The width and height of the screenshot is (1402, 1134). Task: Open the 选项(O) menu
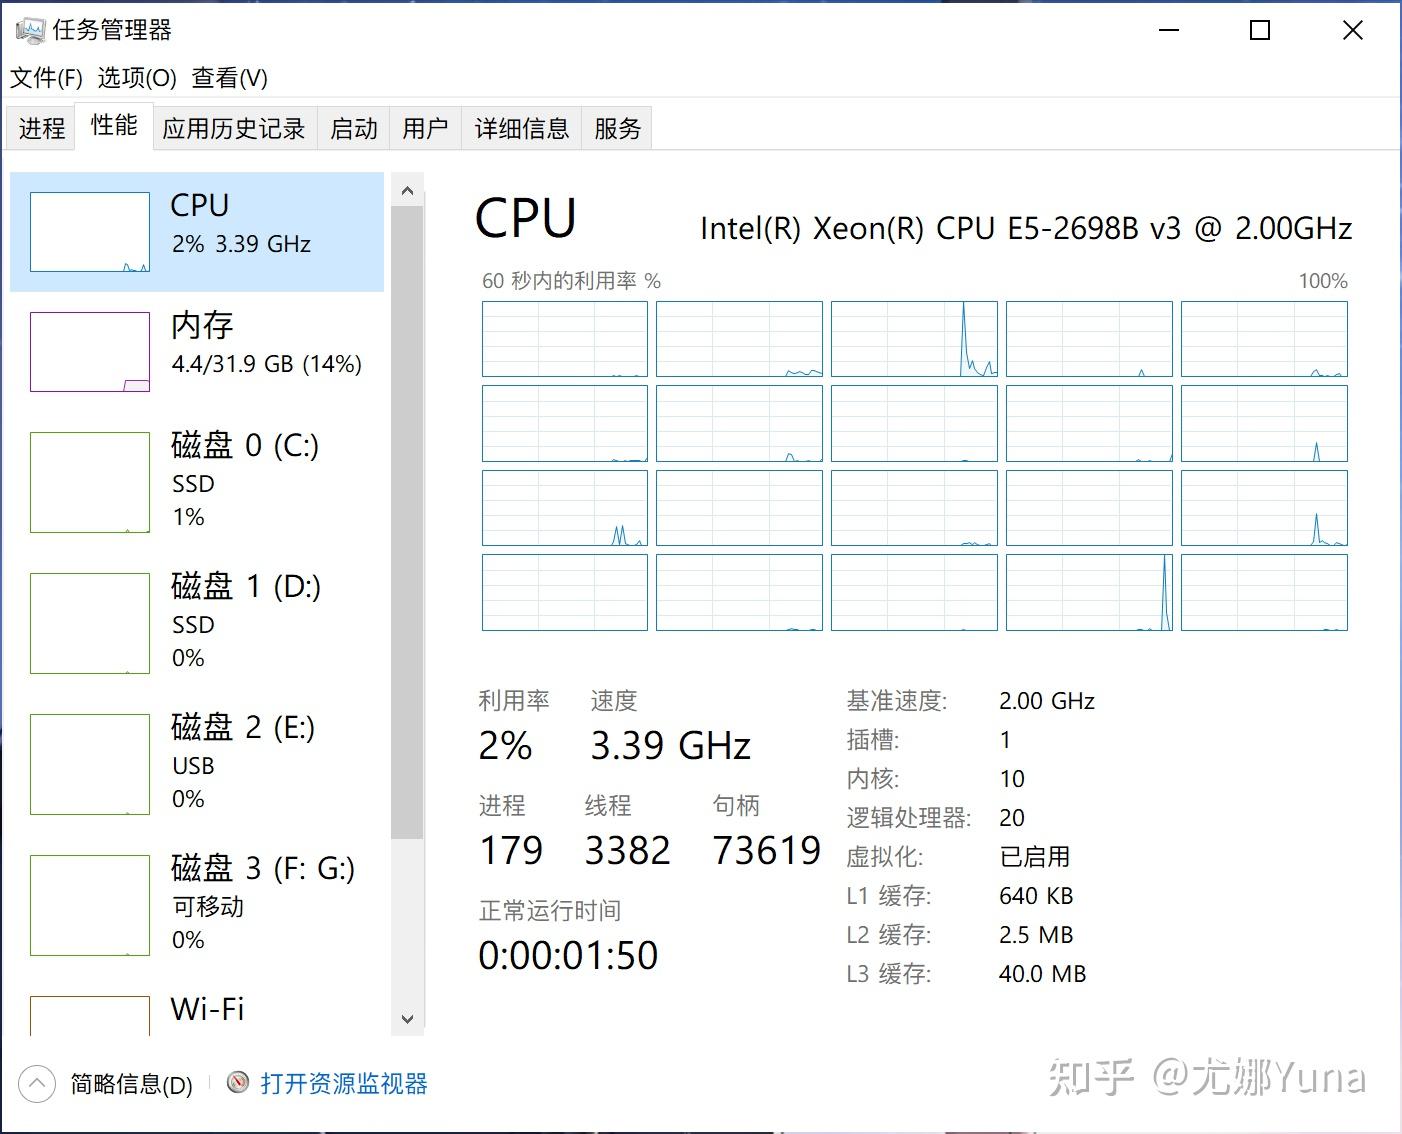coord(137,78)
